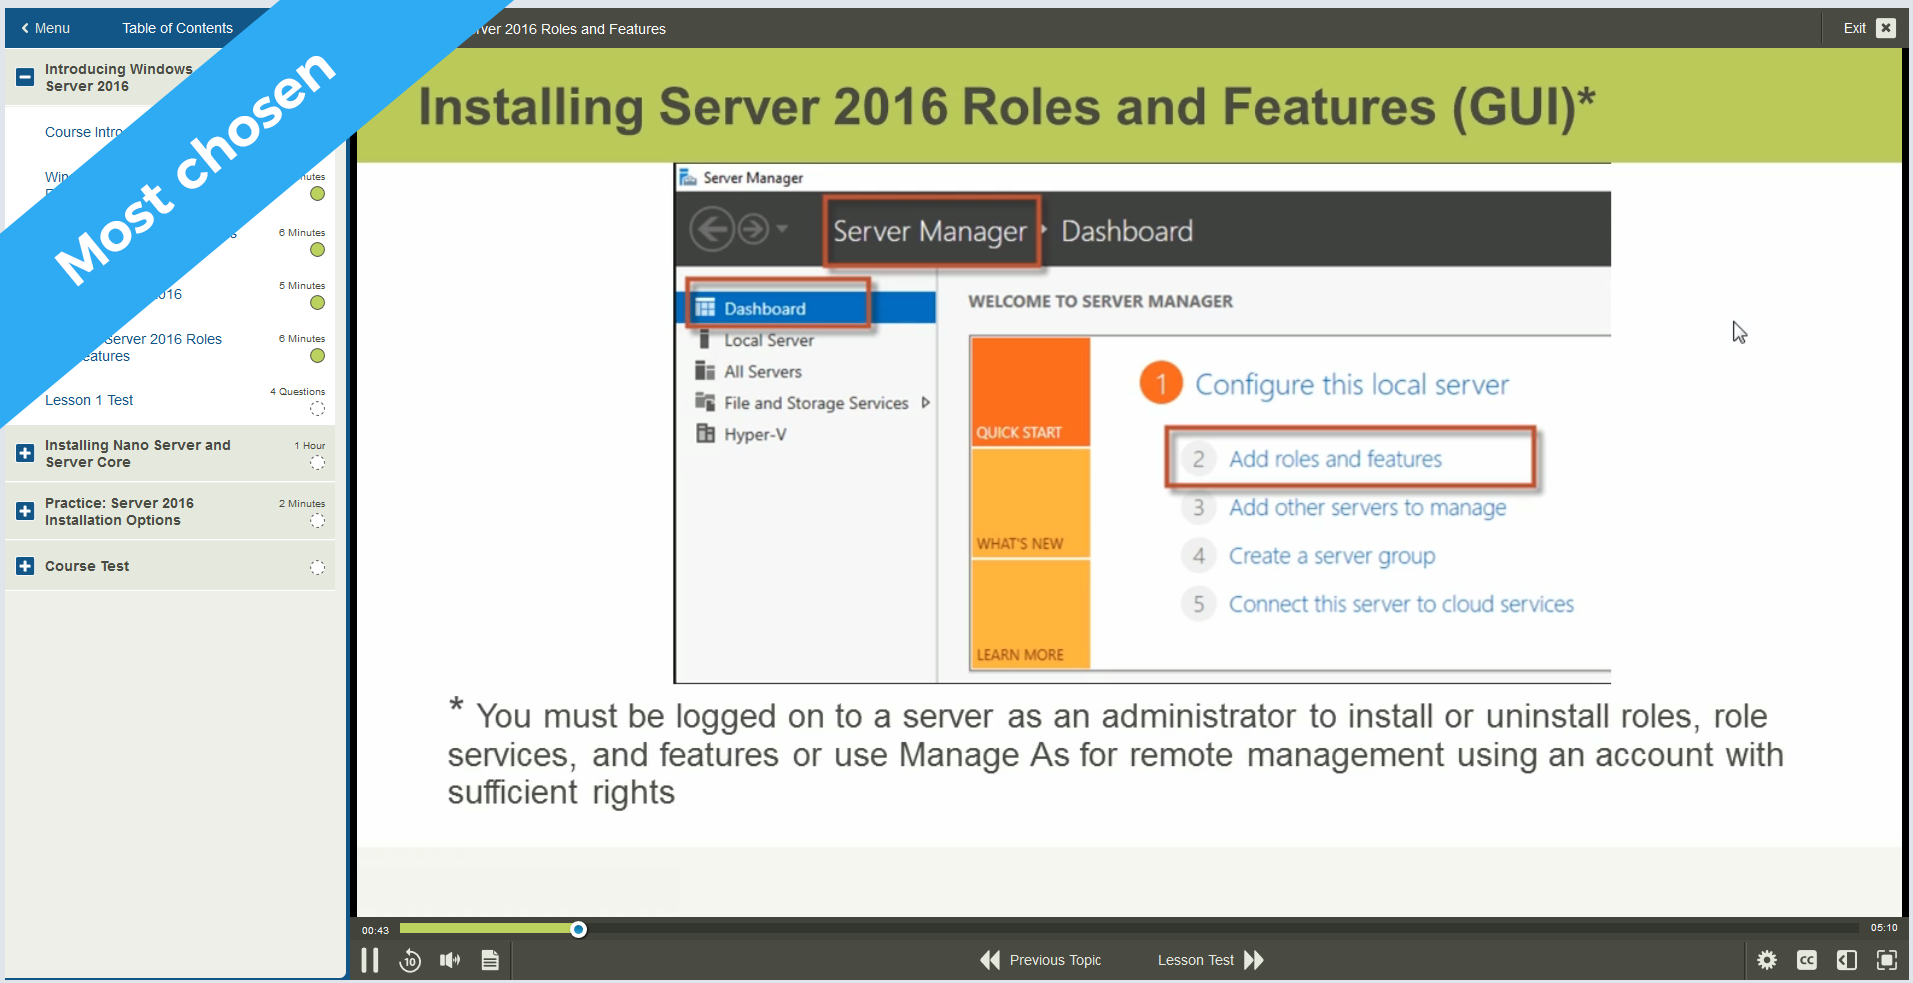Click the Course Test status circle
Screen dimensions: 1913x983
(x=317, y=567)
